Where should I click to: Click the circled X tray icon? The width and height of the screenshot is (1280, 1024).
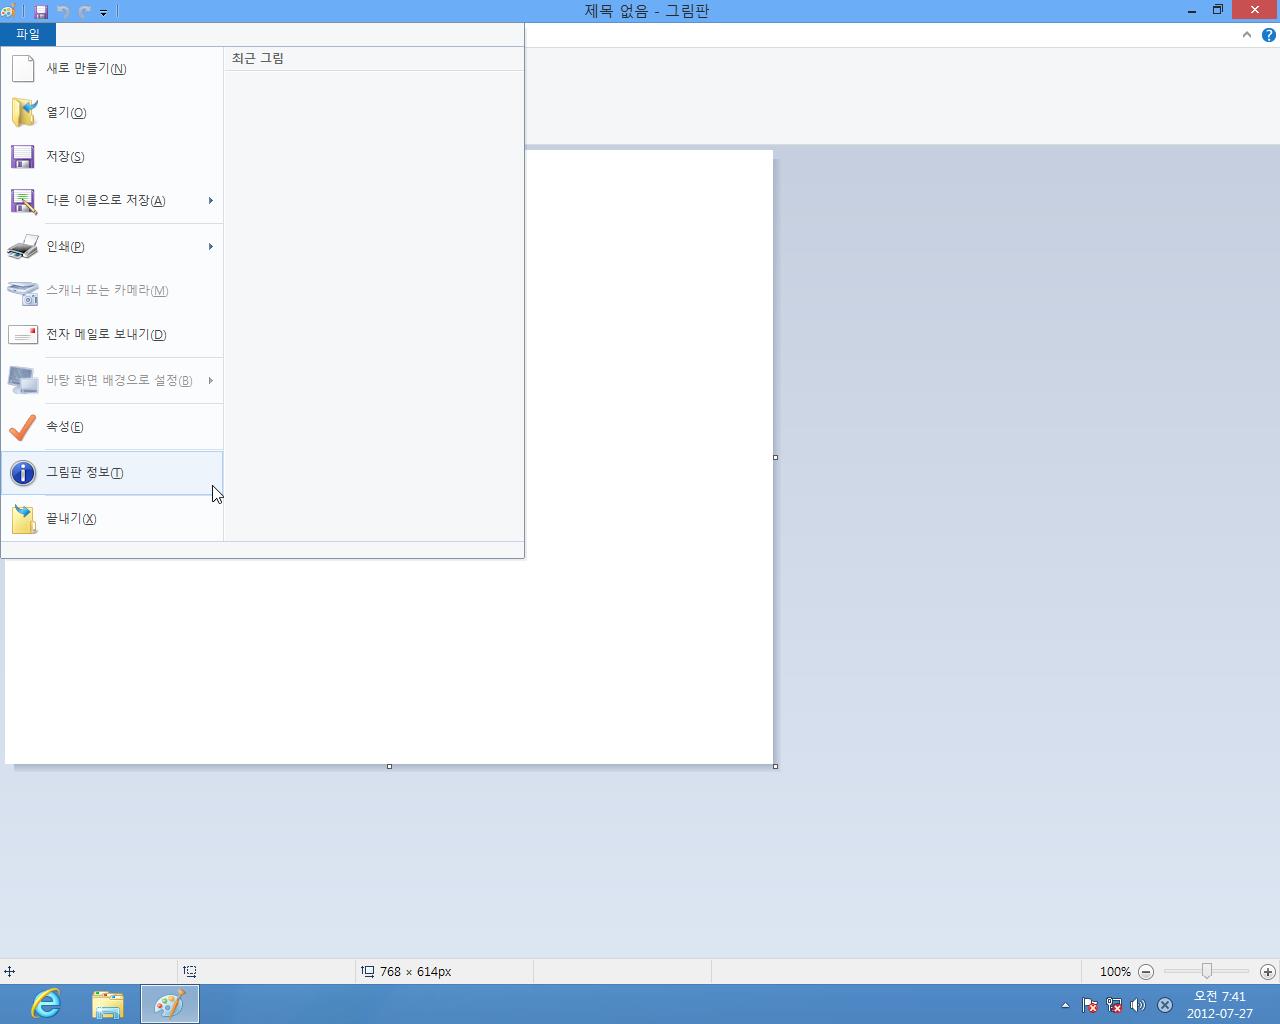1165,1005
